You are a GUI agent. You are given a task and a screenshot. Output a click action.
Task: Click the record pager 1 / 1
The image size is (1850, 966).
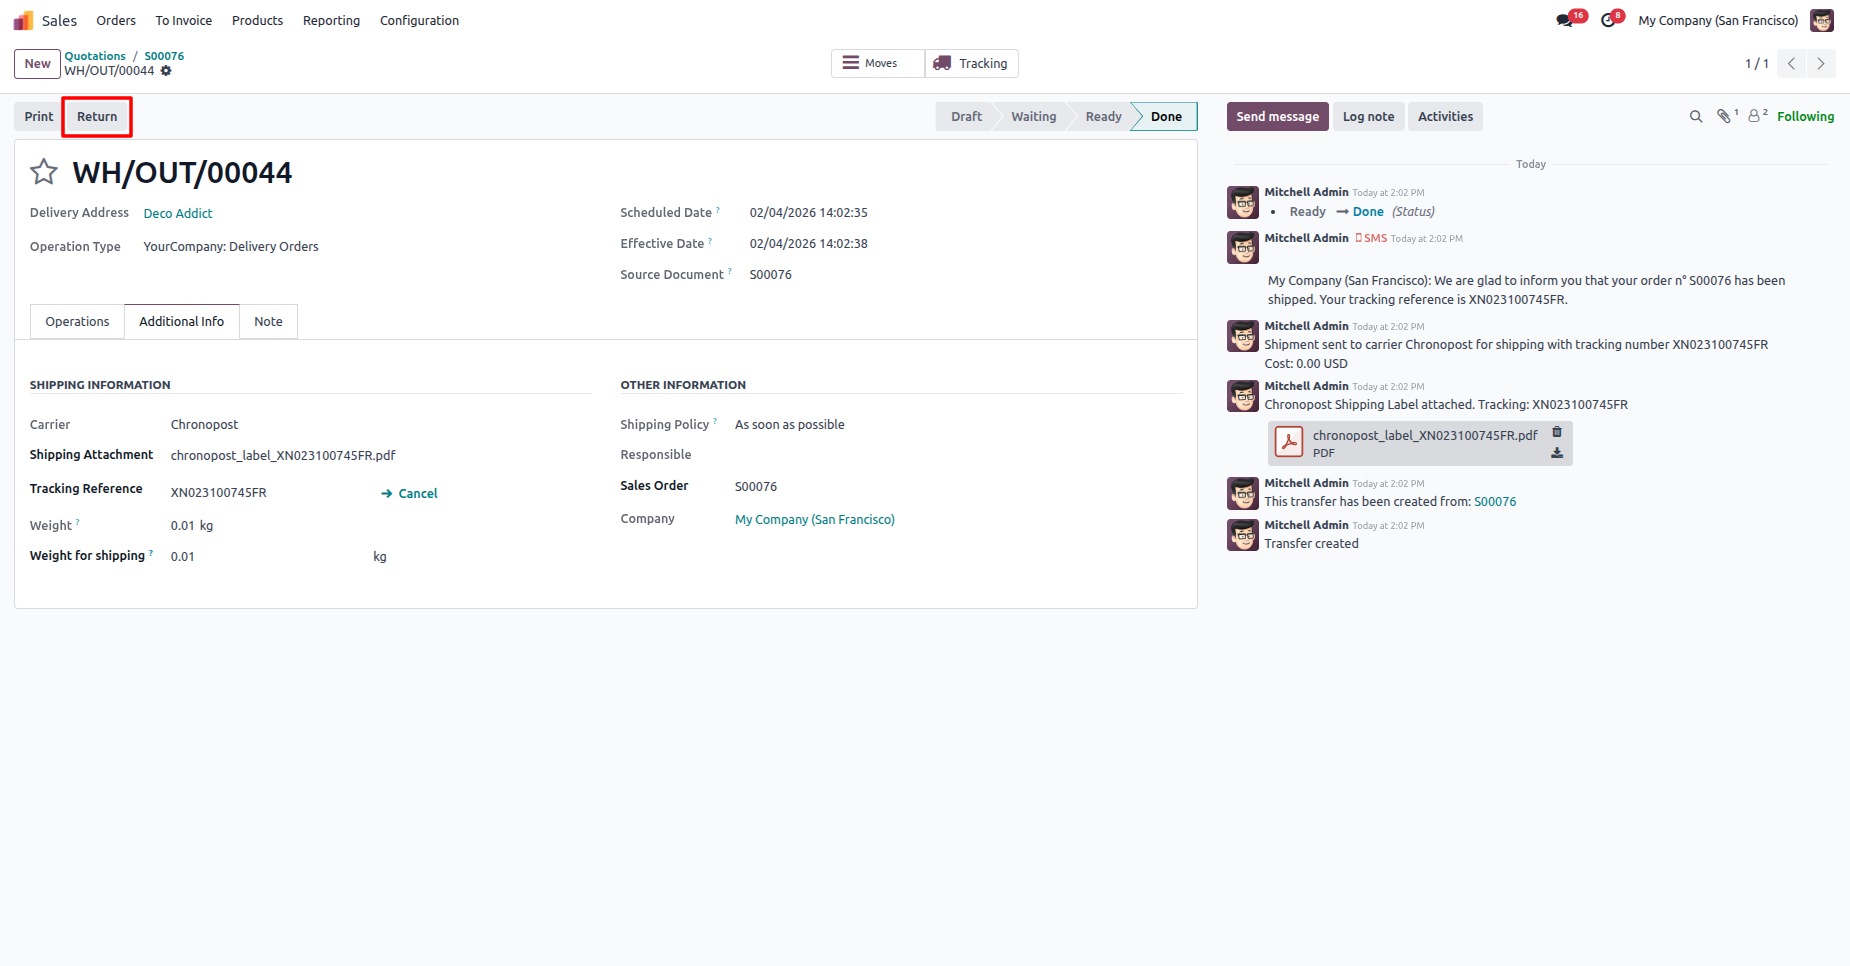(x=1757, y=64)
